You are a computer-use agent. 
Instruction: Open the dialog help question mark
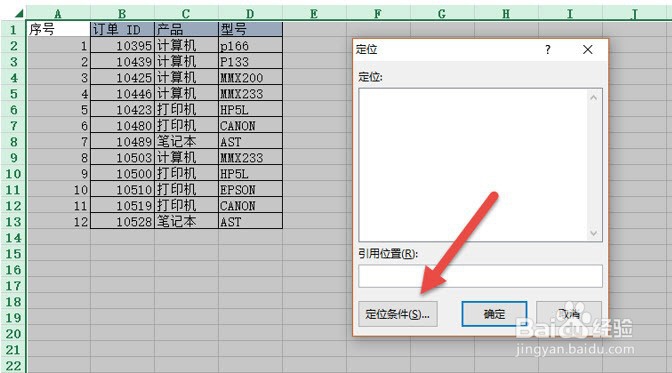(x=548, y=50)
